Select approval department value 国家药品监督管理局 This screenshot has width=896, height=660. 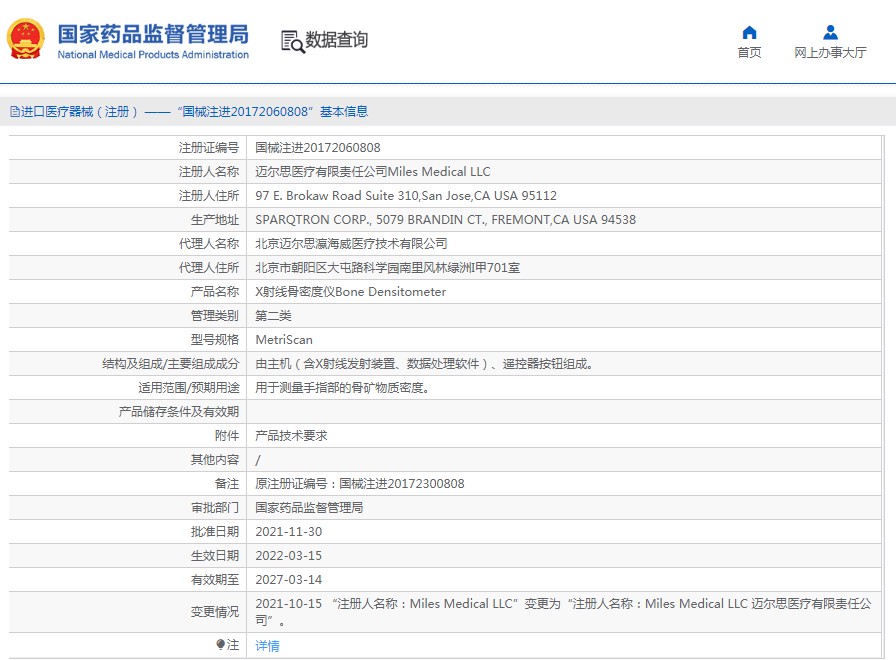pyautogui.click(x=309, y=508)
